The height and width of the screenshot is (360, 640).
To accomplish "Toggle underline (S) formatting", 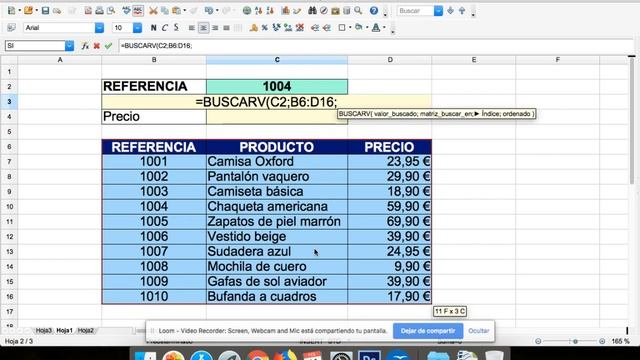I will (176, 28).
